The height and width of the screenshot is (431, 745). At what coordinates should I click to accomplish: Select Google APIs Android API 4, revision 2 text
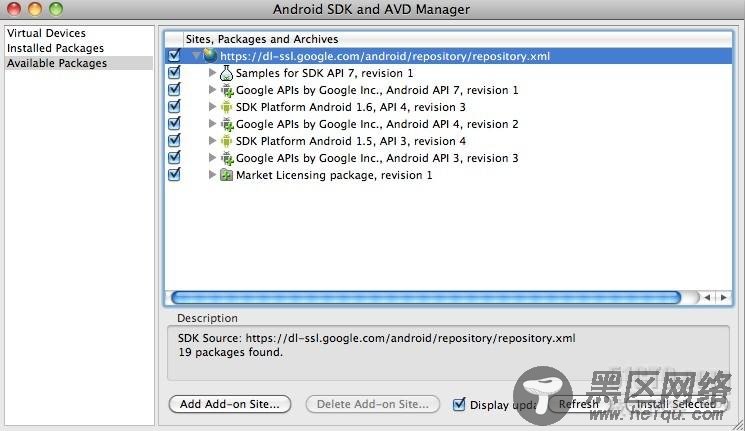(x=377, y=124)
